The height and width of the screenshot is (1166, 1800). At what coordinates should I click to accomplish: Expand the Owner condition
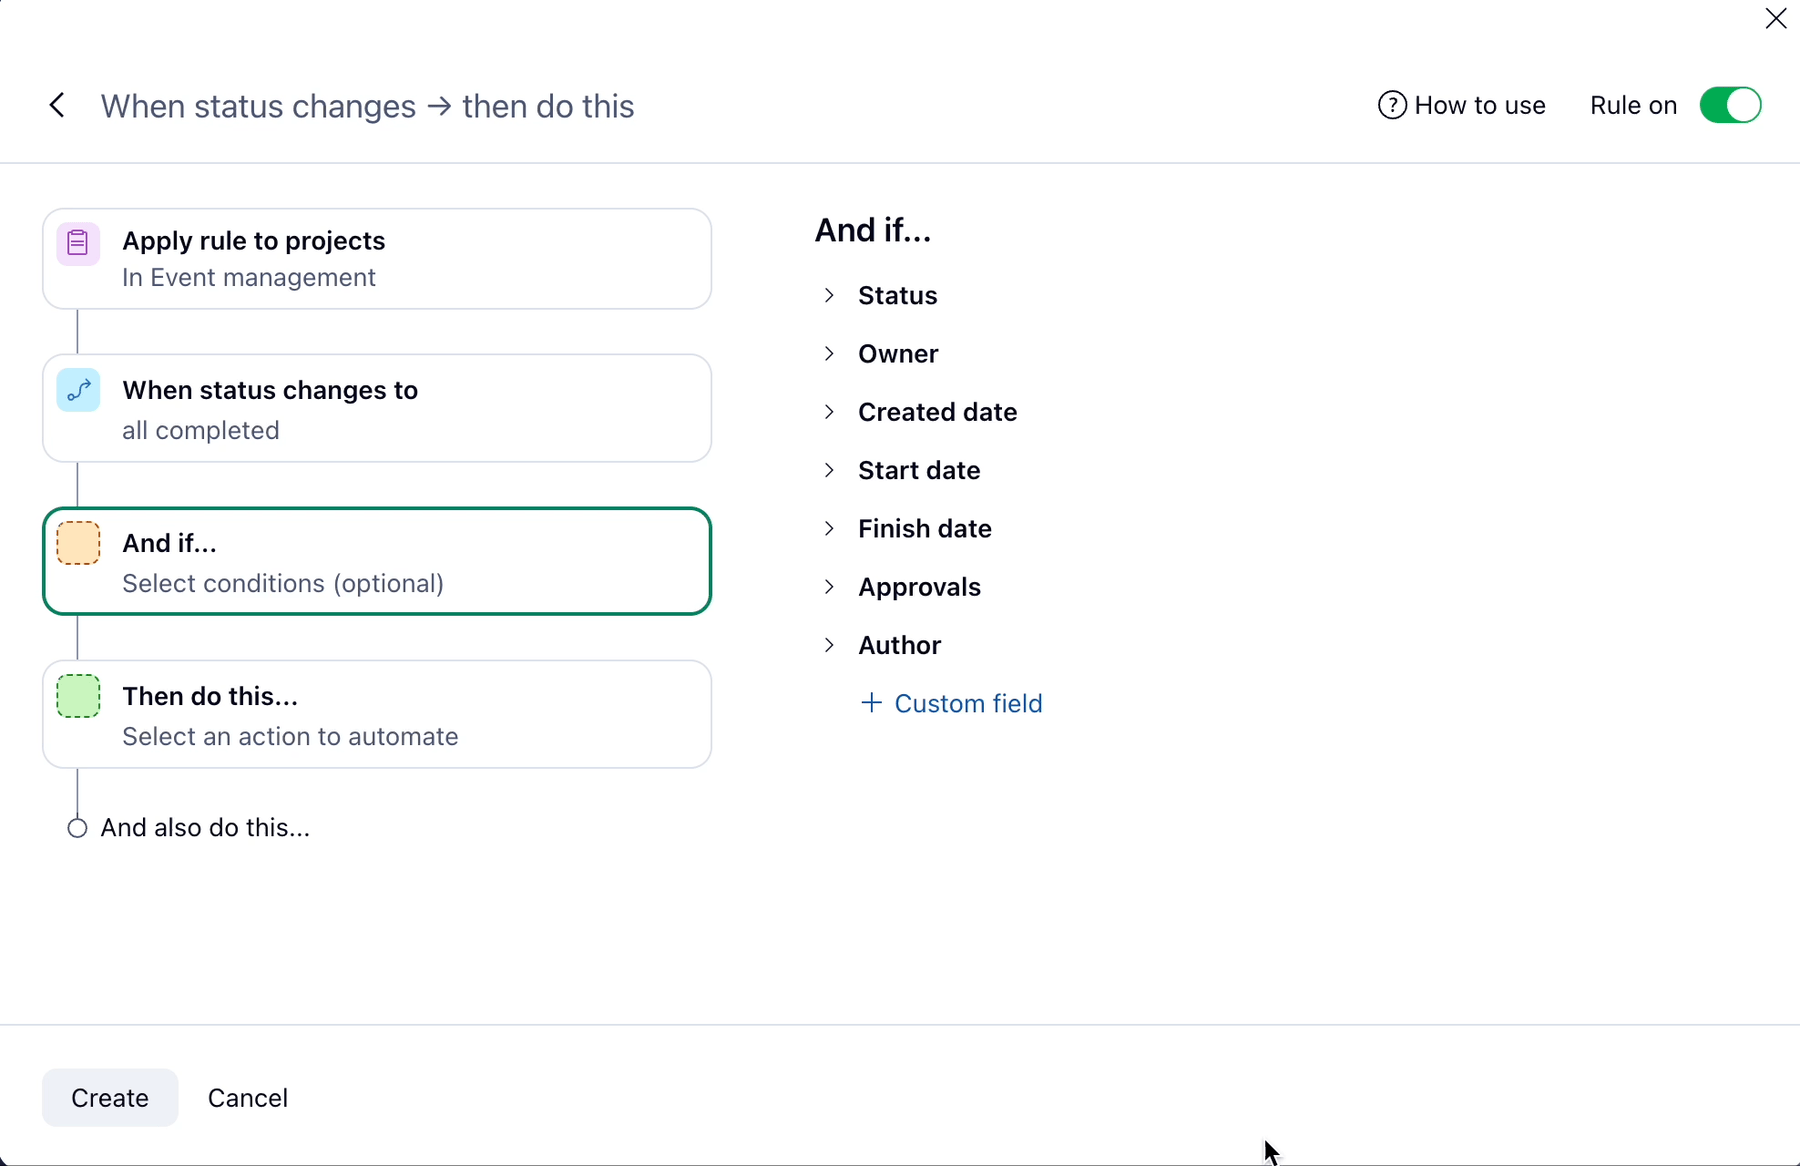tap(829, 353)
